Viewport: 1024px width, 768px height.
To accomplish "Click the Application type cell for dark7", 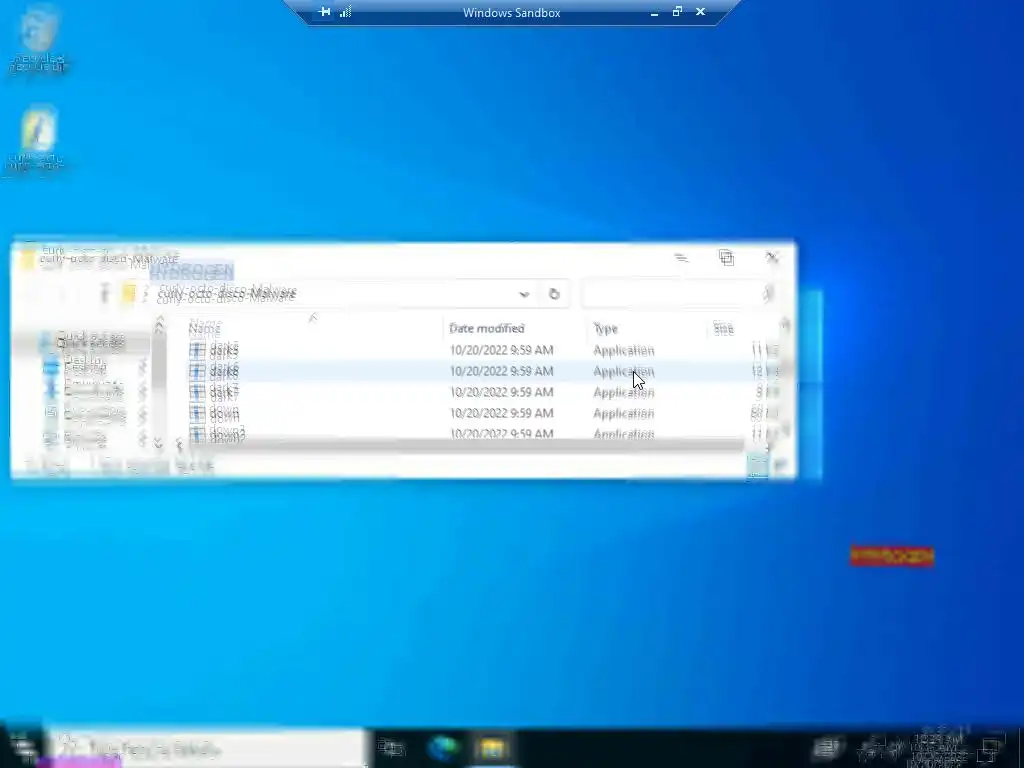I will tap(623, 392).
